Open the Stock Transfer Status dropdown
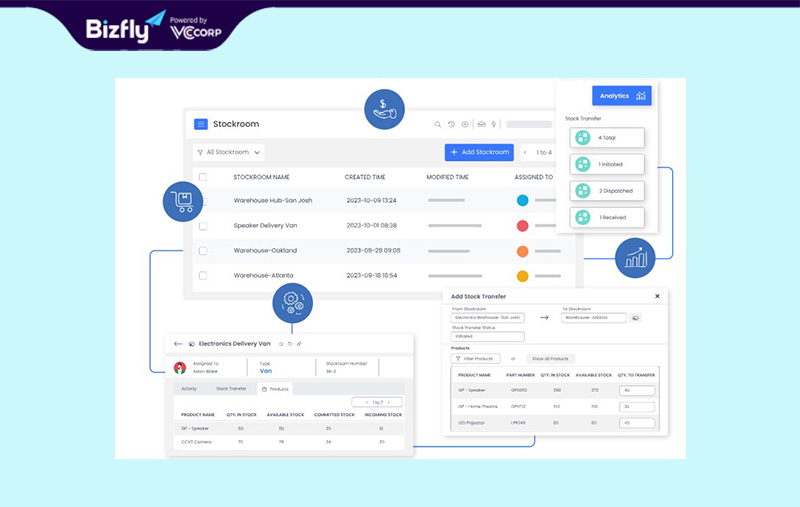This screenshot has width=800, height=507. point(486,337)
